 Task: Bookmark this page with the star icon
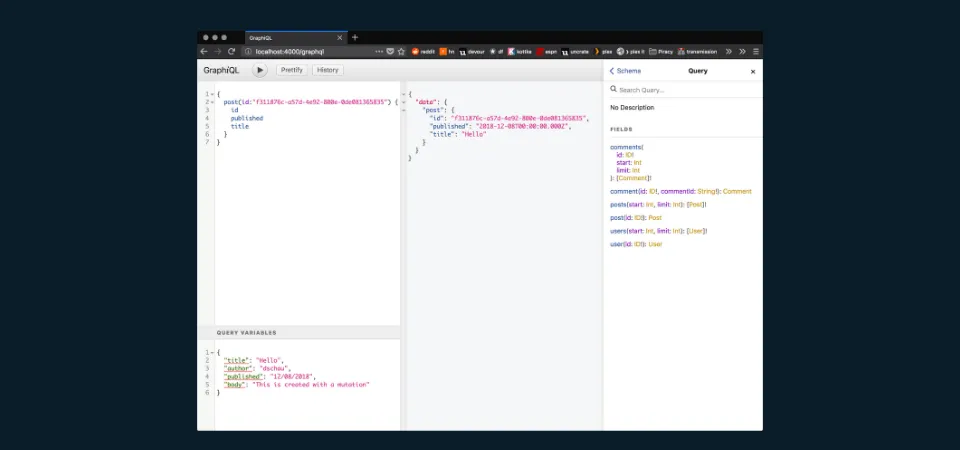pos(401,51)
